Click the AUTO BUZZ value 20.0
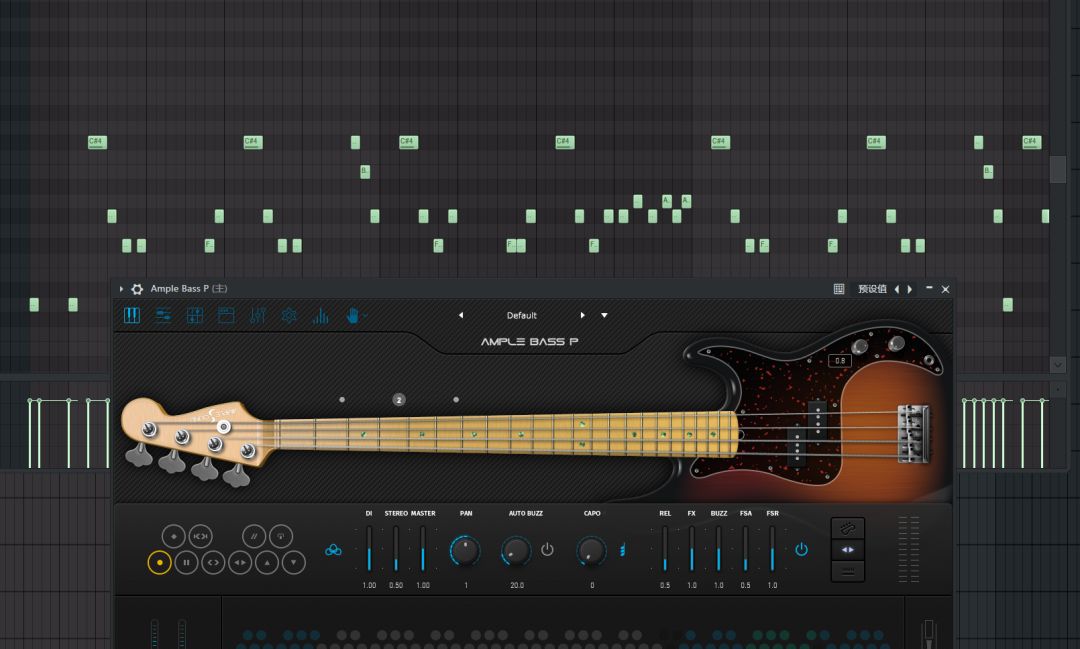The width and height of the screenshot is (1080, 649). click(517, 586)
